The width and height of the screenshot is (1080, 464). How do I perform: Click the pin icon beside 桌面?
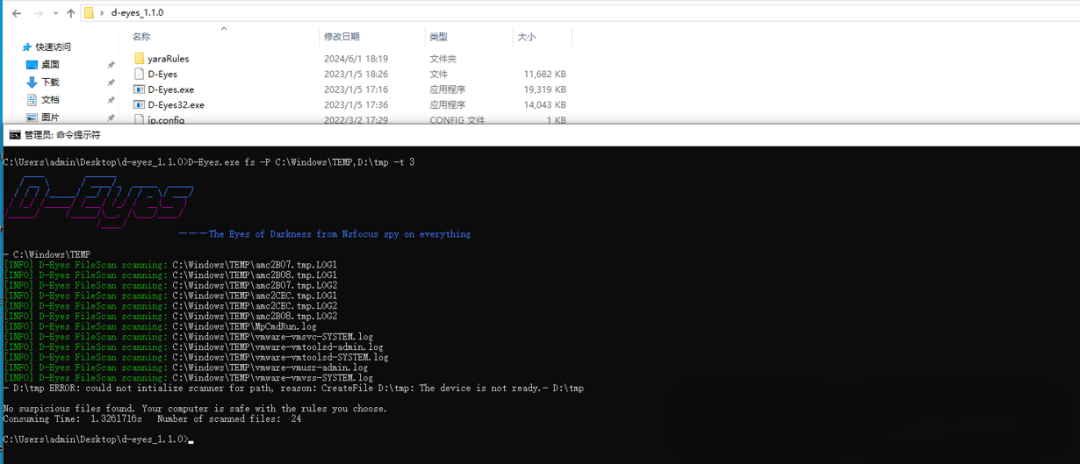point(110,65)
